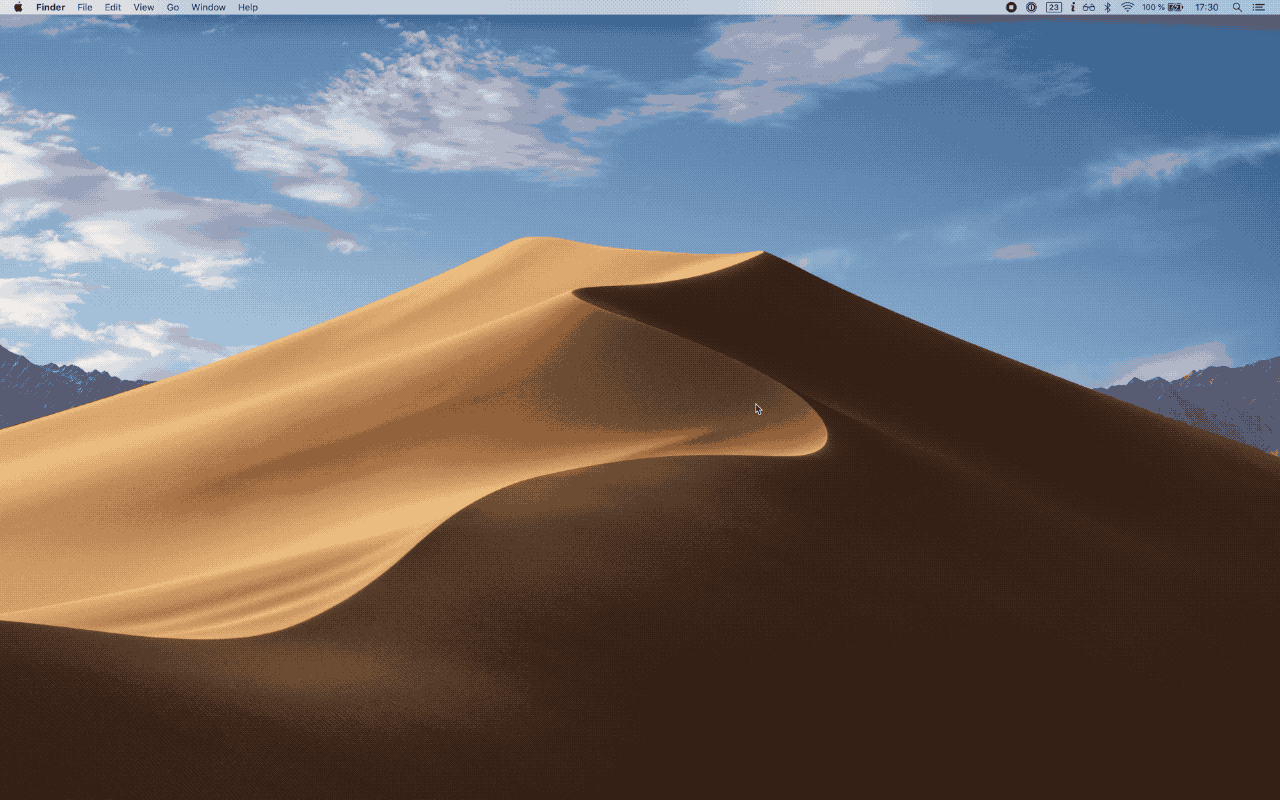Click the screen recording stop icon
1280x800 pixels.
coord(1011,7)
